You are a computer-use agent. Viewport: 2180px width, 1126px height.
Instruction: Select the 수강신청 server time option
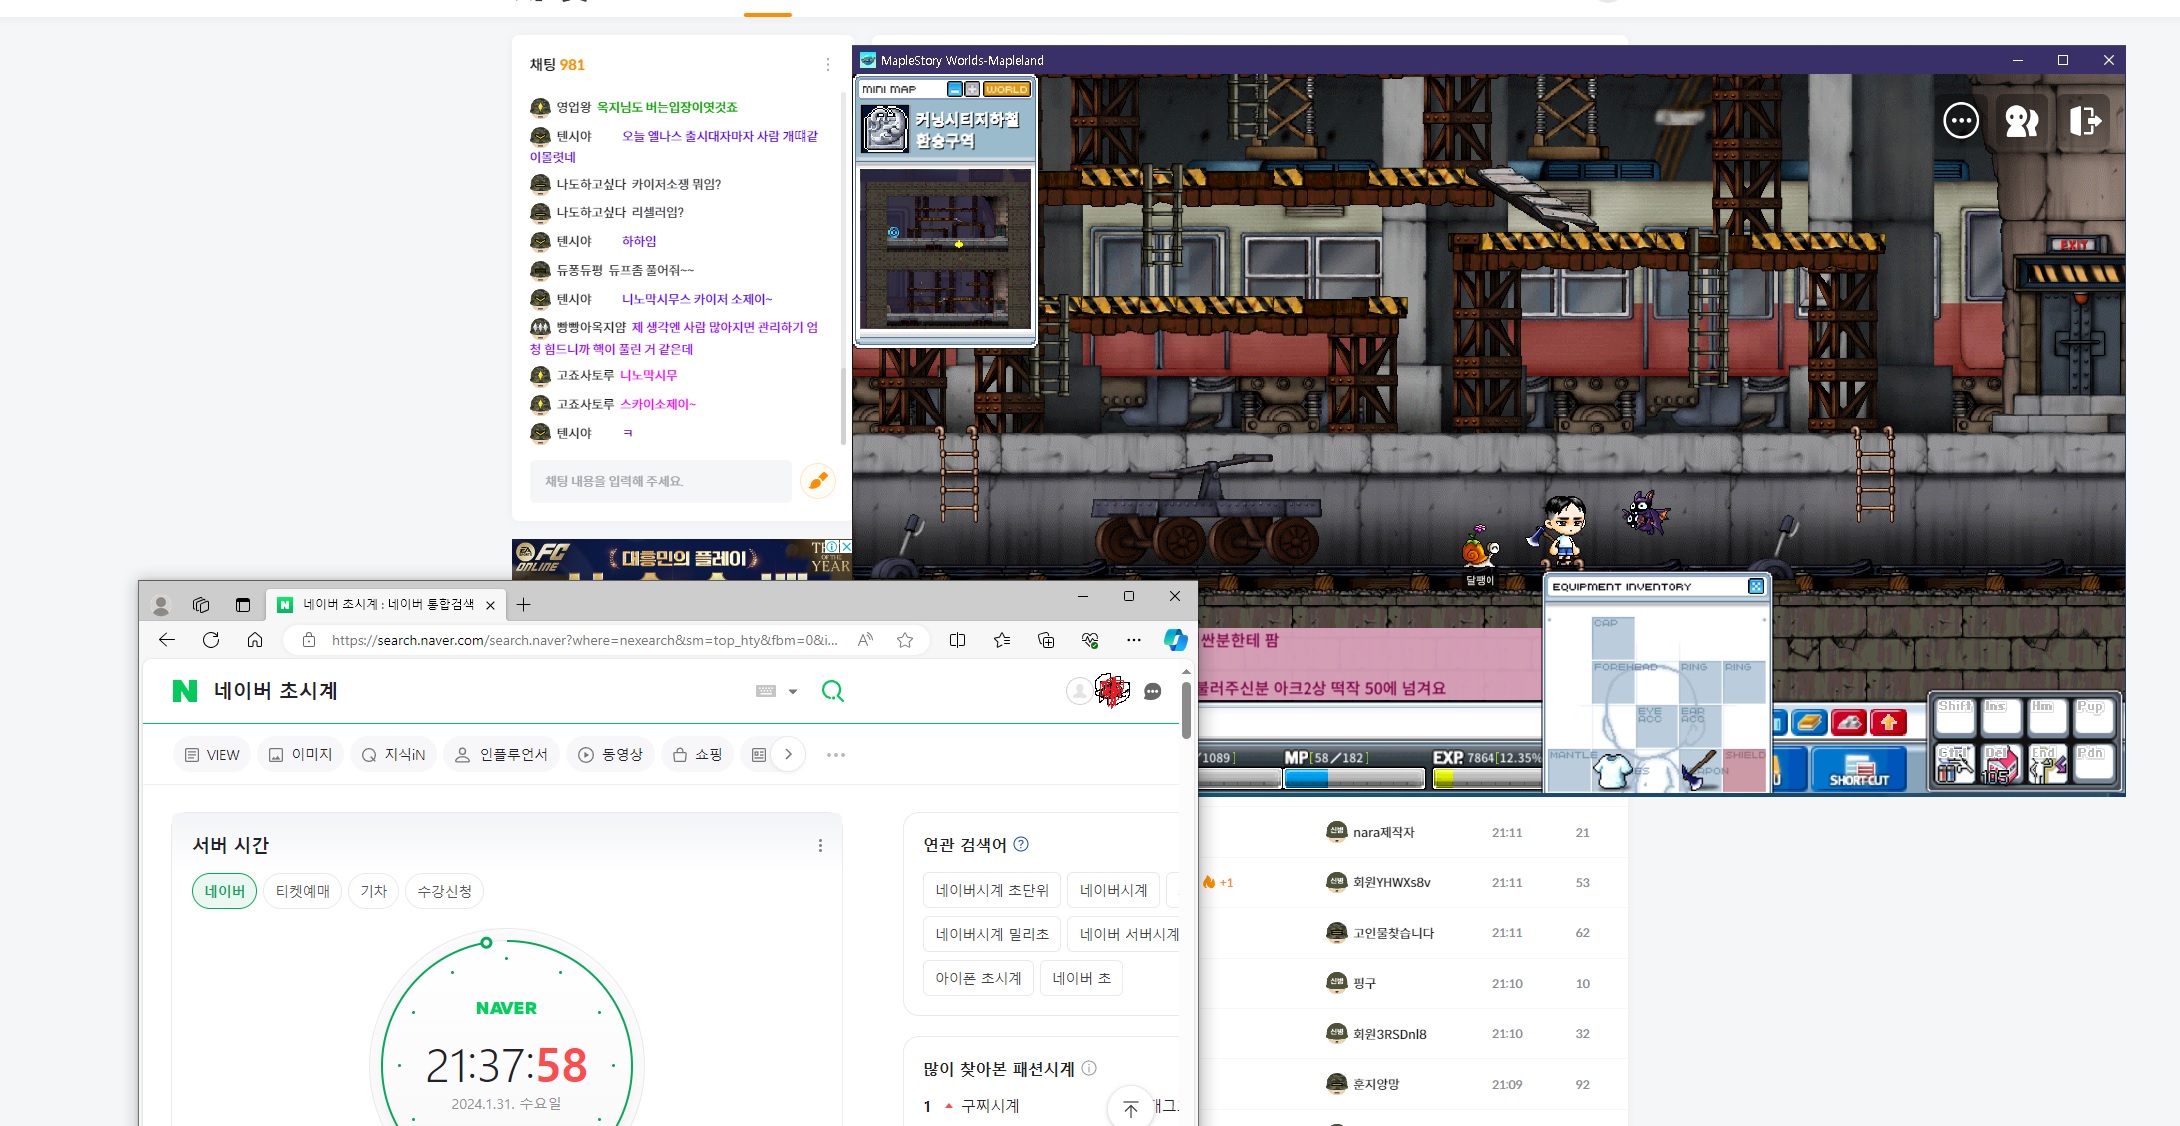444,891
